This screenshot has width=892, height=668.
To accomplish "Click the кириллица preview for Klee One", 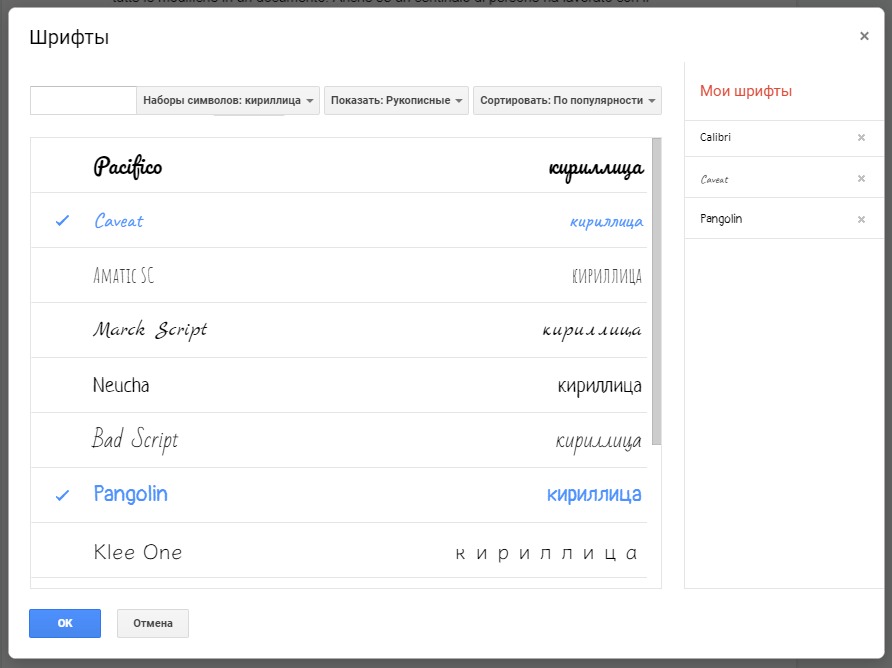I will [546, 553].
